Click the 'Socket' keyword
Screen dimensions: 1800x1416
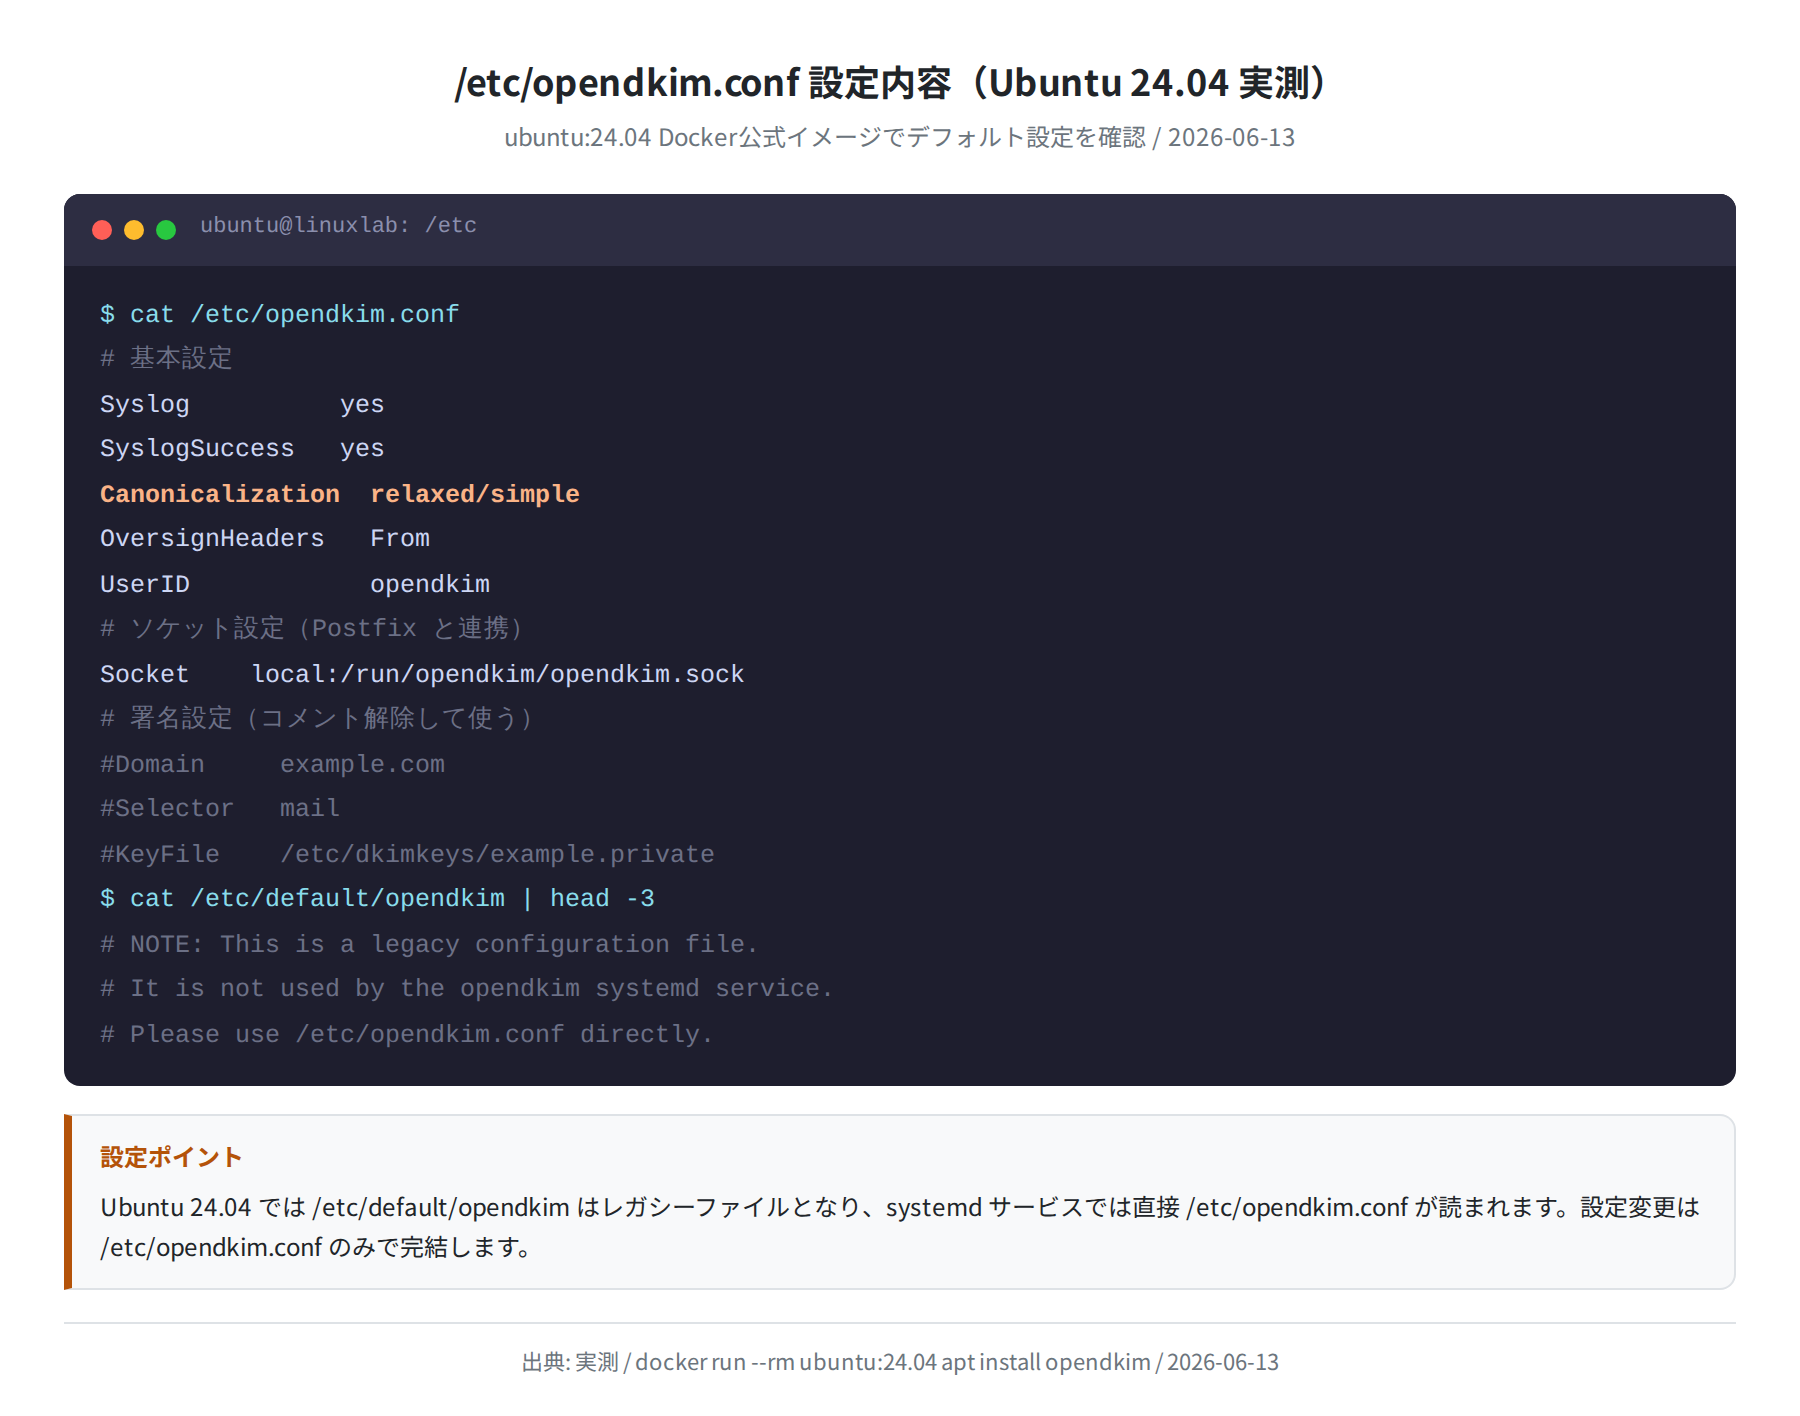(x=144, y=674)
